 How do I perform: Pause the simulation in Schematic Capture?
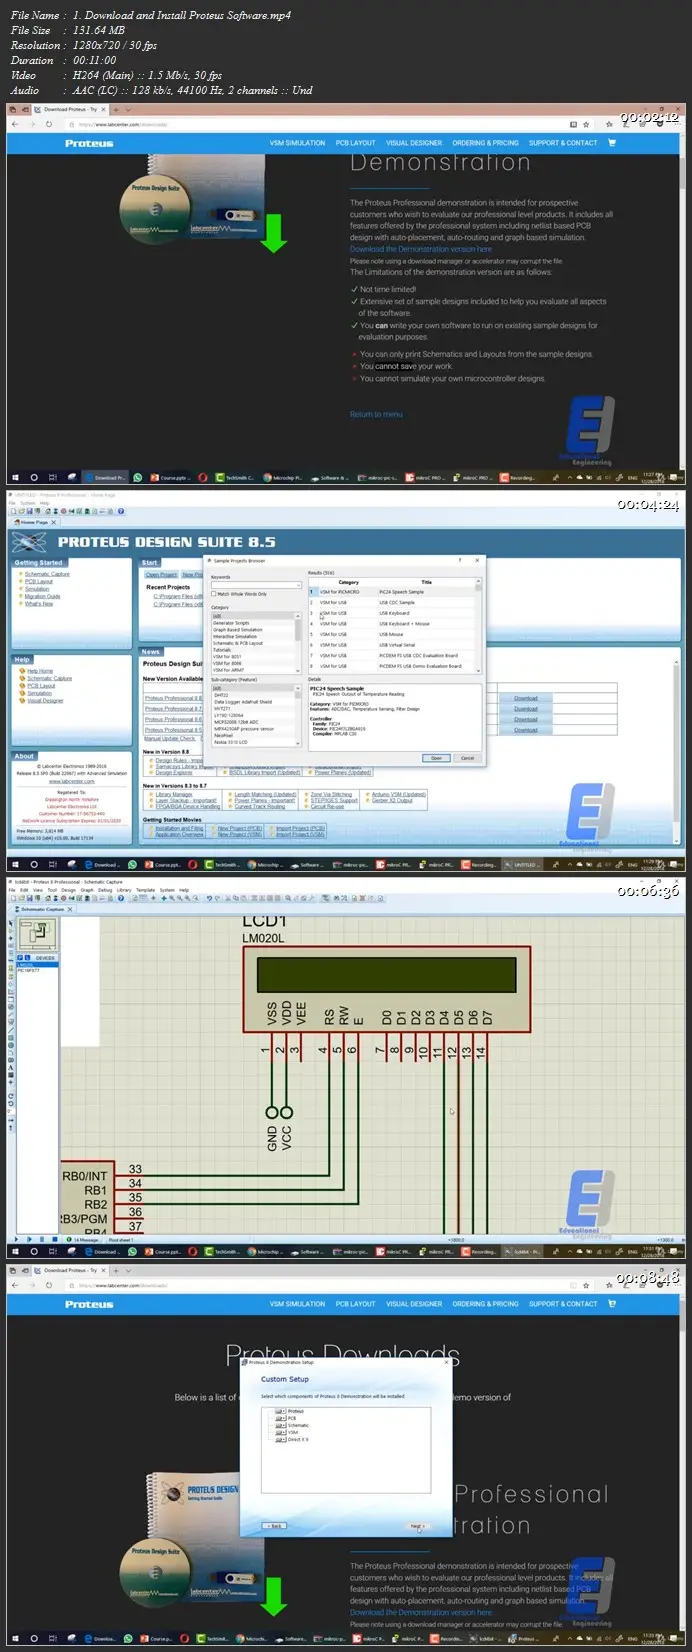41,1240
